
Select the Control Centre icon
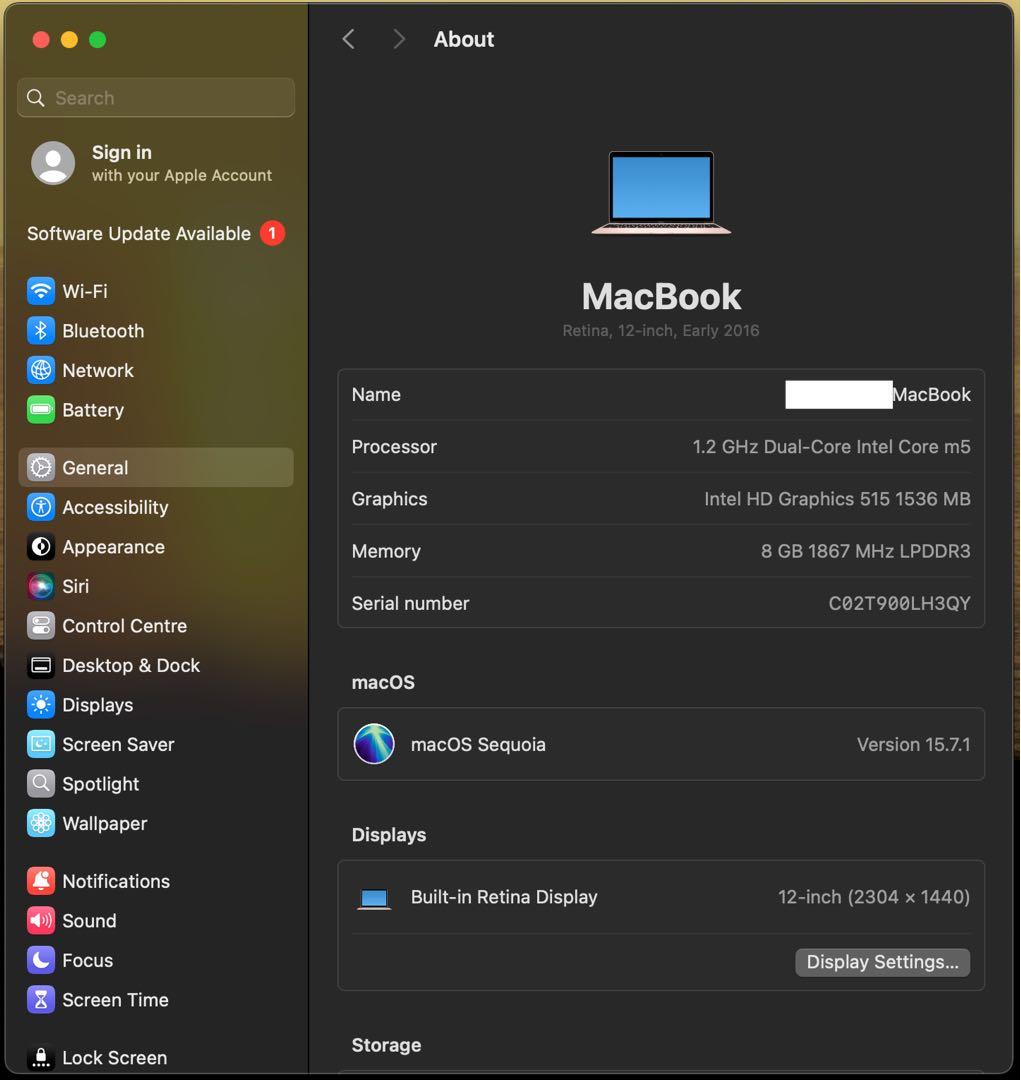click(x=40, y=626)
